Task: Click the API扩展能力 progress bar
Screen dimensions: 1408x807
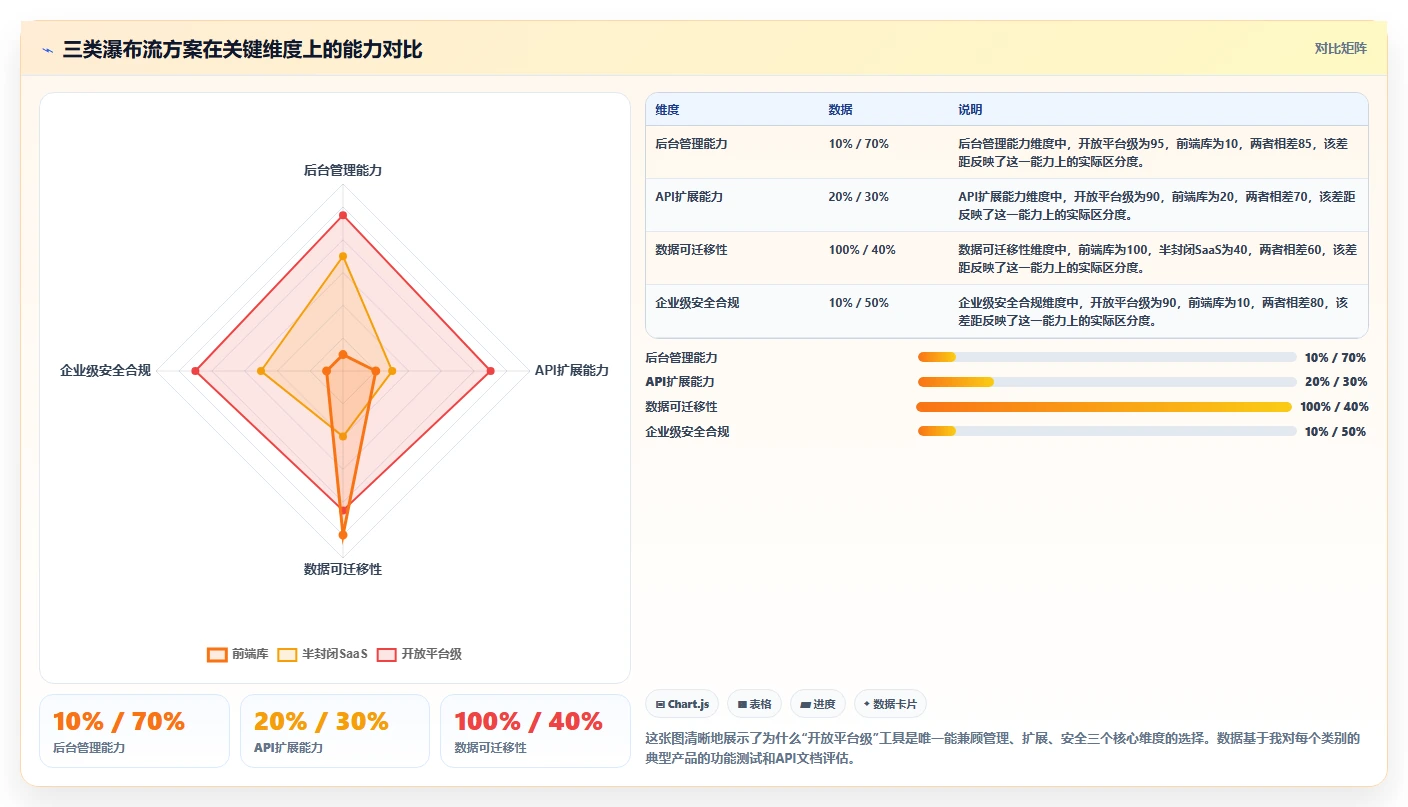Action: pos(1107,382)
